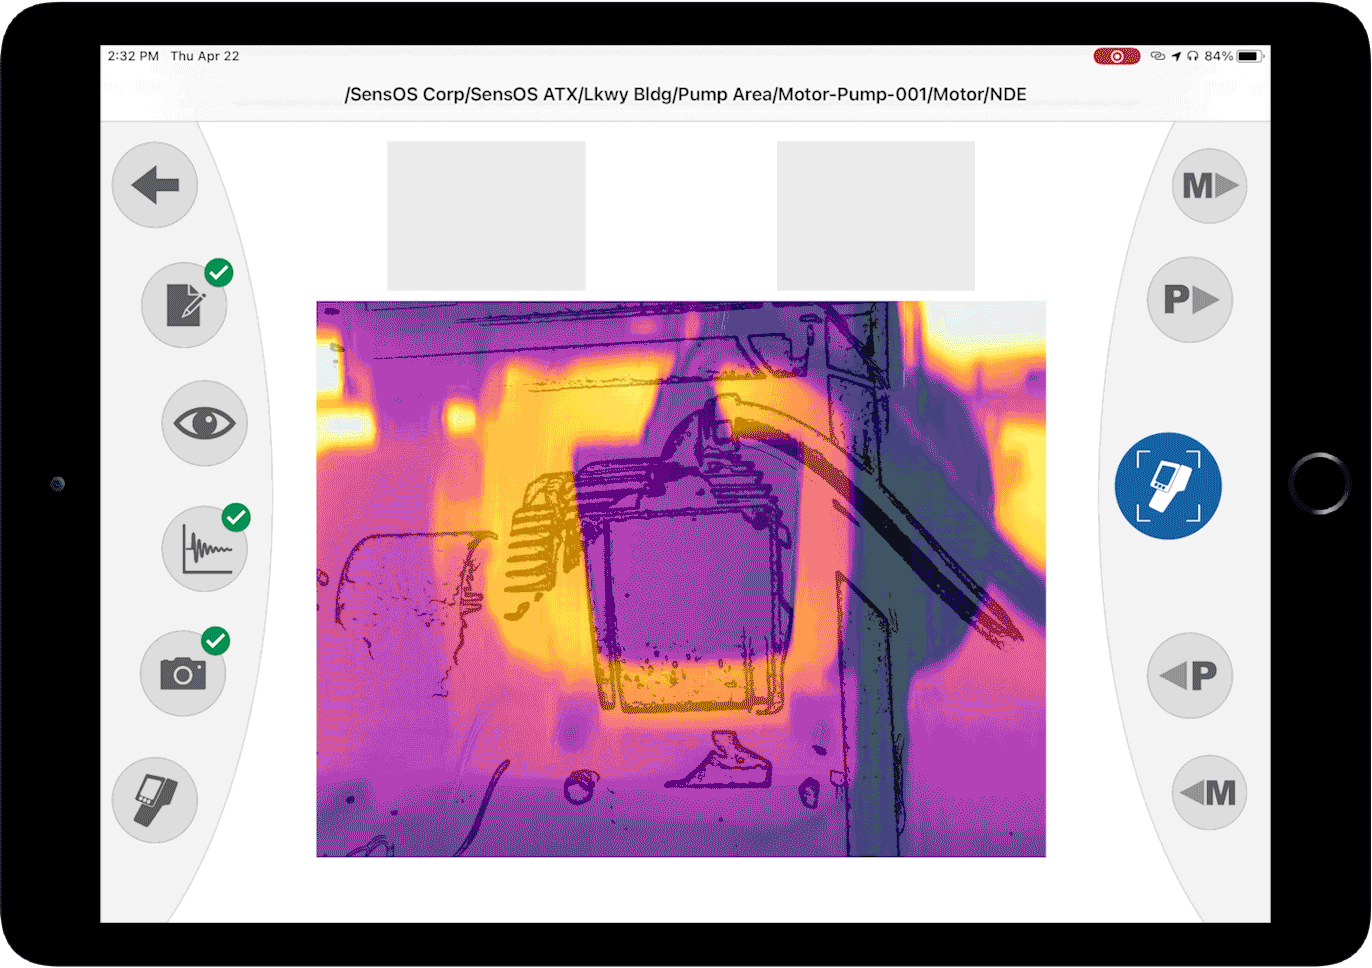
Task: Go to next point with P forward
Action: click(1190, 299)
